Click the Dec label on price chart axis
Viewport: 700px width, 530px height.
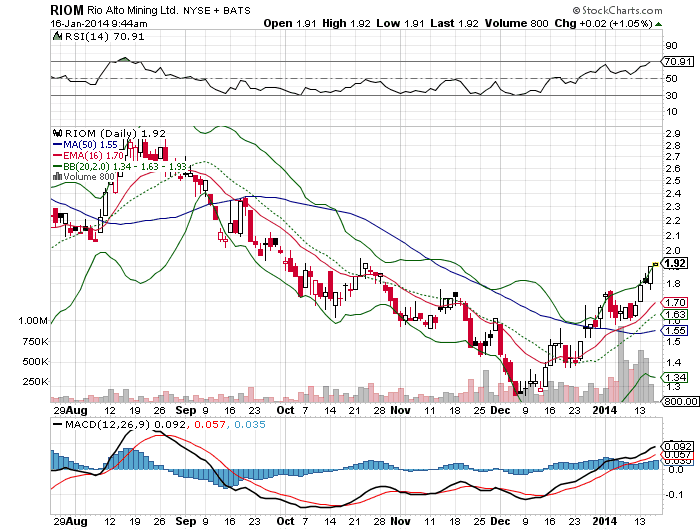500,410
